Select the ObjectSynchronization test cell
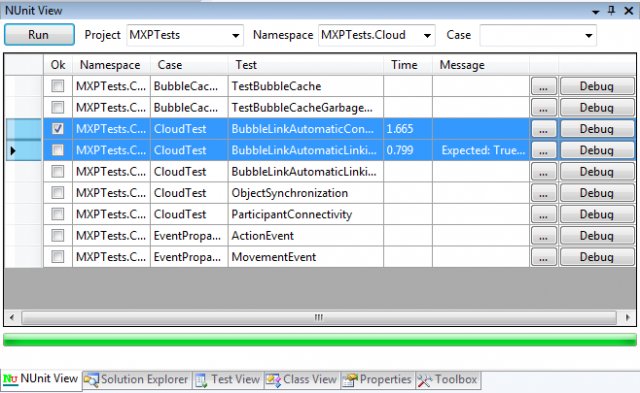The height and width of the screenshot is (393, 640). pyautogui.click(x=306, y=193)
